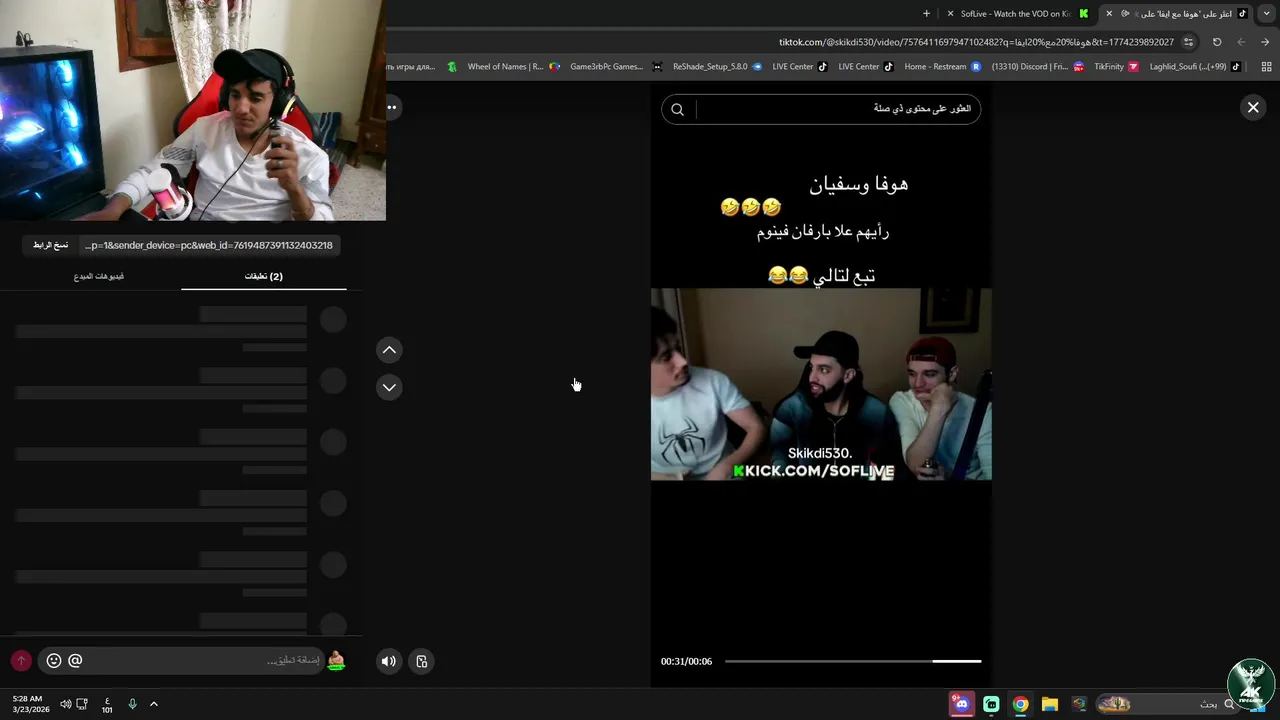
Task: Click the copy link button (نسخ الرابط)
Action: pos(50,245)
